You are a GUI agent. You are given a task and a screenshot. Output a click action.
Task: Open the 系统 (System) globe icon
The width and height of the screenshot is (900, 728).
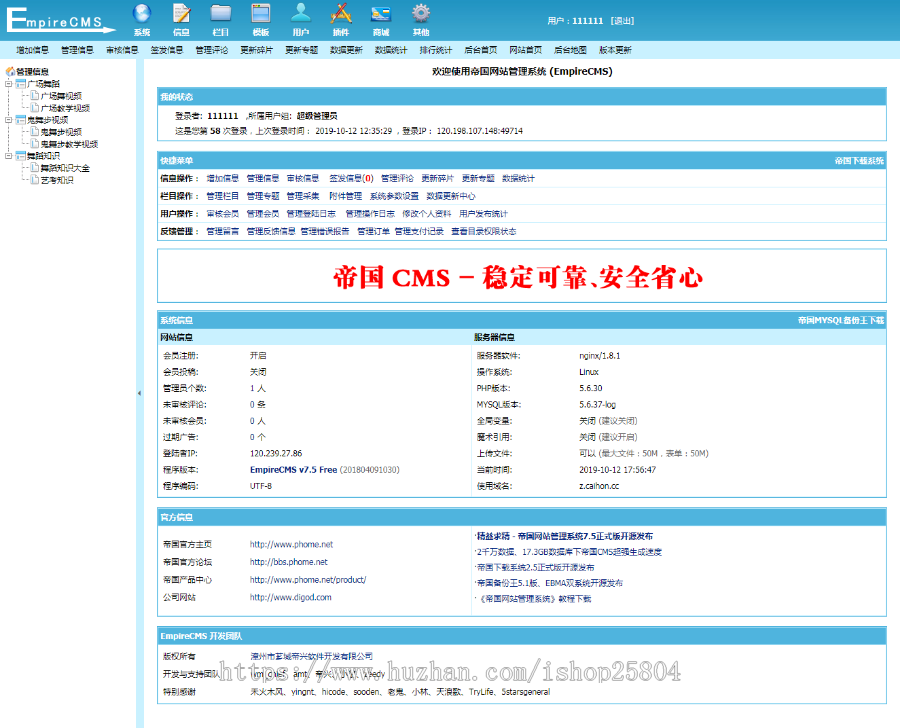coord(141,14)
